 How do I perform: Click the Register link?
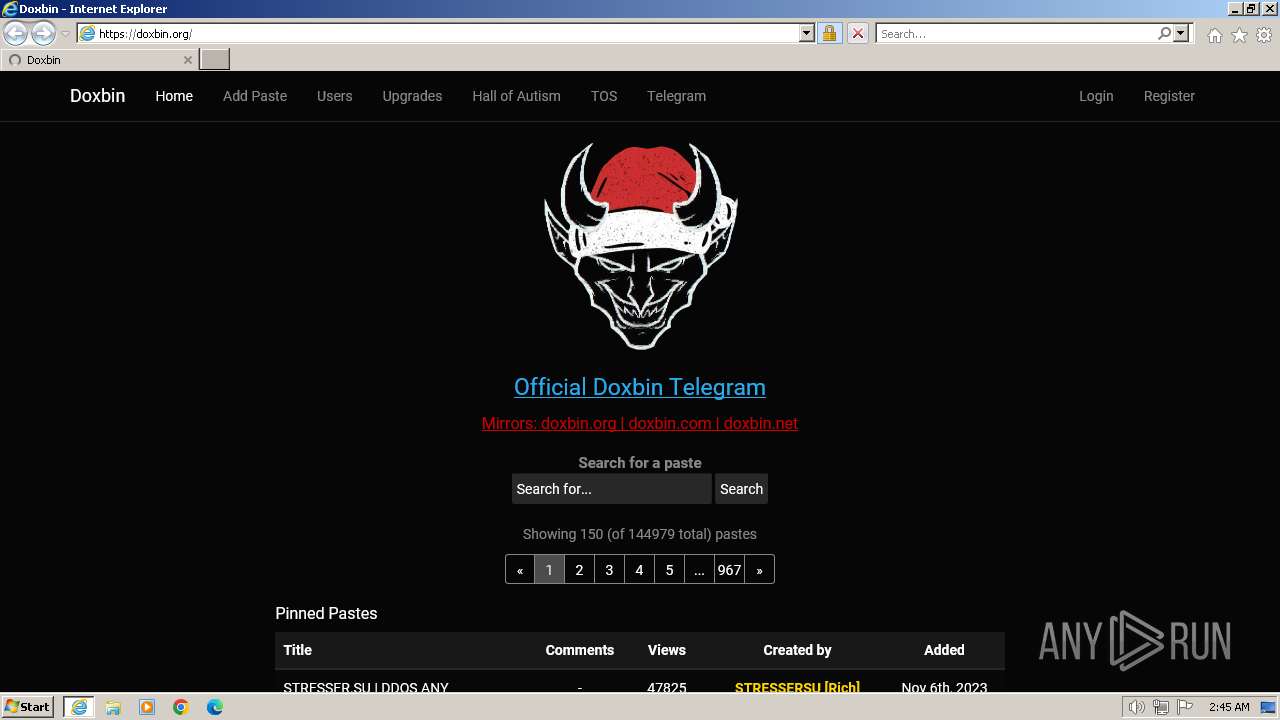(1169, 96)
